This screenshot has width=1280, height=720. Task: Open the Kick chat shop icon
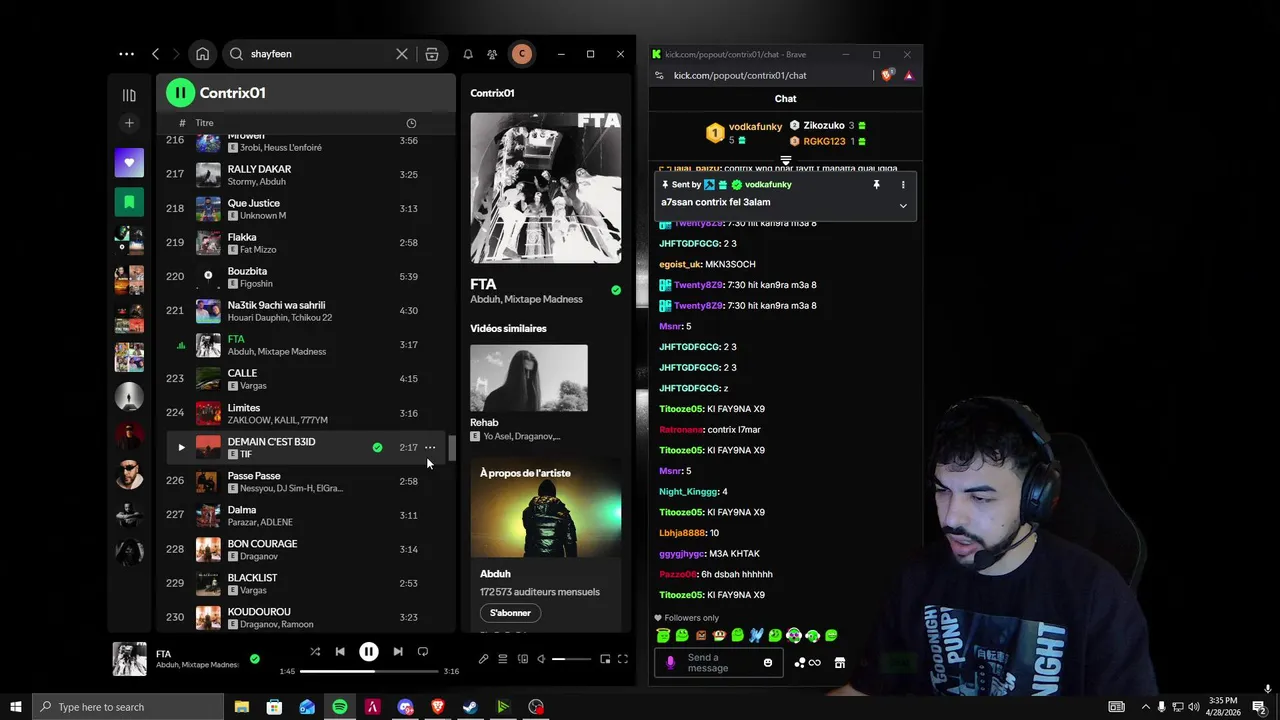pyautogui.click(x=840, y=663)
